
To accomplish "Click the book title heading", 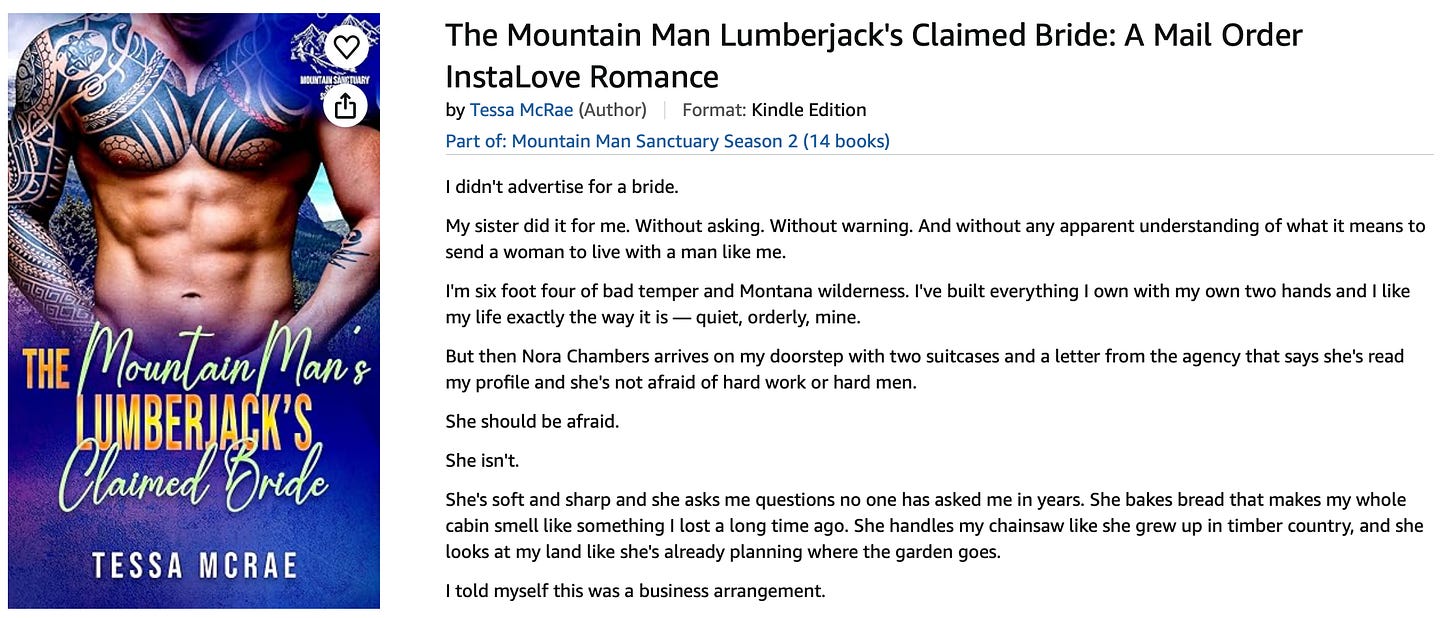I will [x=874, y=55].
